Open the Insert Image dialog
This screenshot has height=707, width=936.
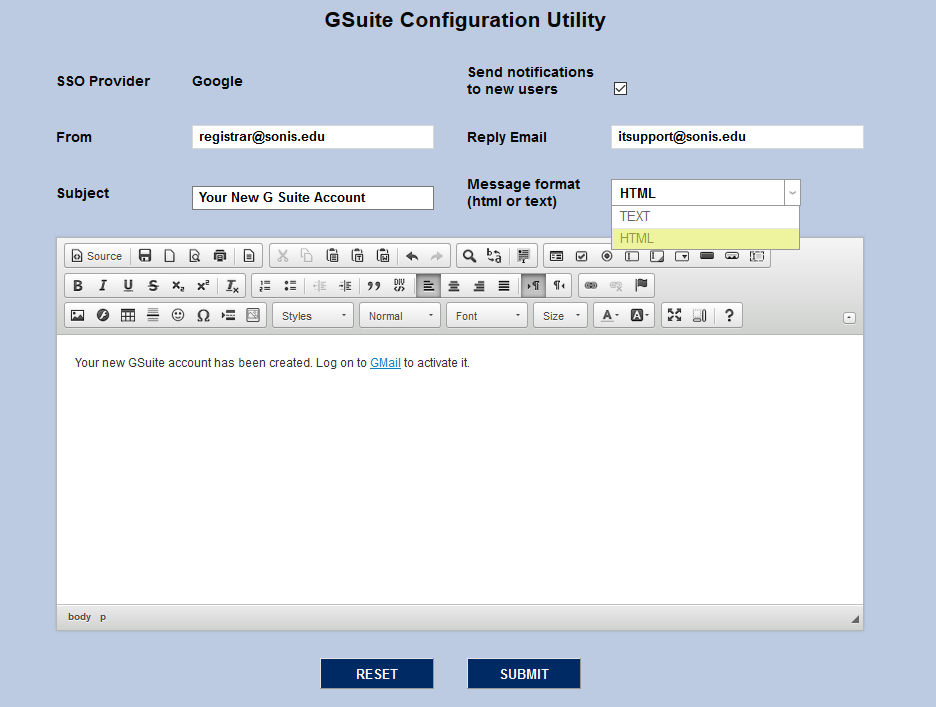(78, 315)
